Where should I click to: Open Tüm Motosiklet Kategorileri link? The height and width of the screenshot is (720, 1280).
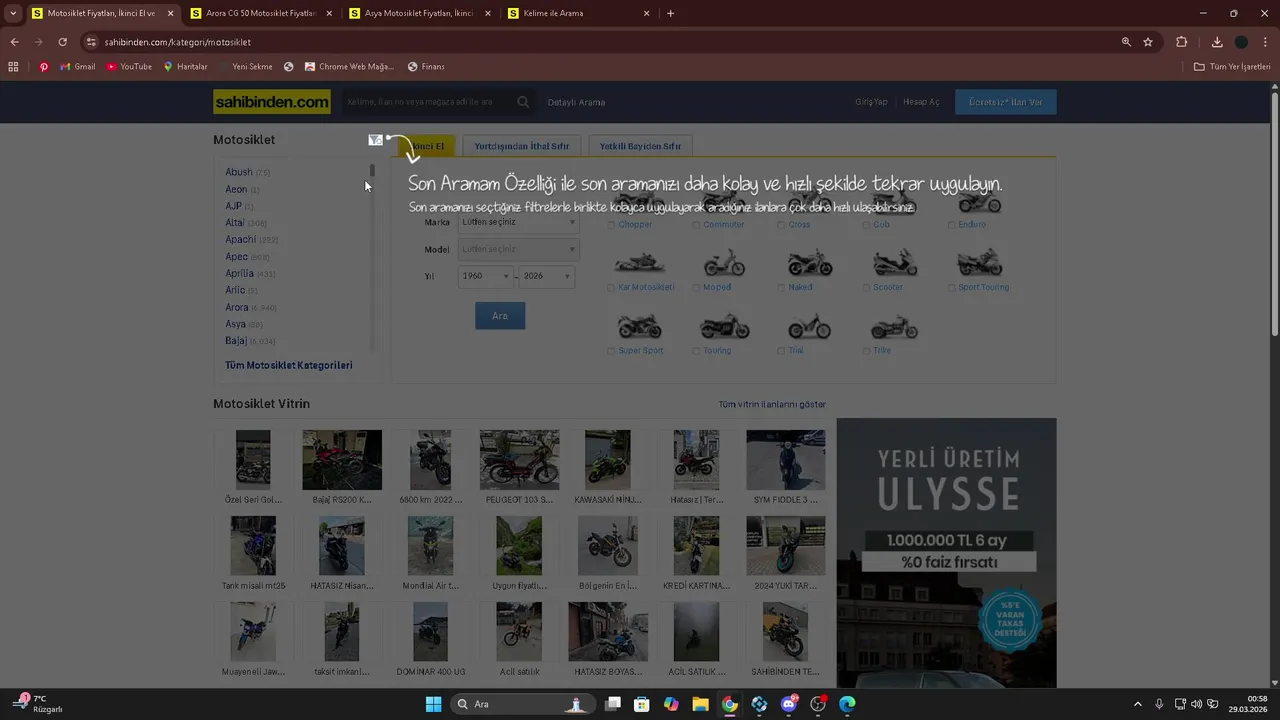[x=289, y=365]
